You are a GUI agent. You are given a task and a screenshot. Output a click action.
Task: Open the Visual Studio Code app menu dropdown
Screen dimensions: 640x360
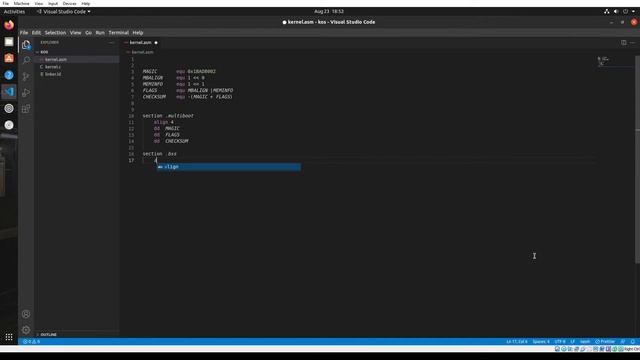tap(63, 11)
